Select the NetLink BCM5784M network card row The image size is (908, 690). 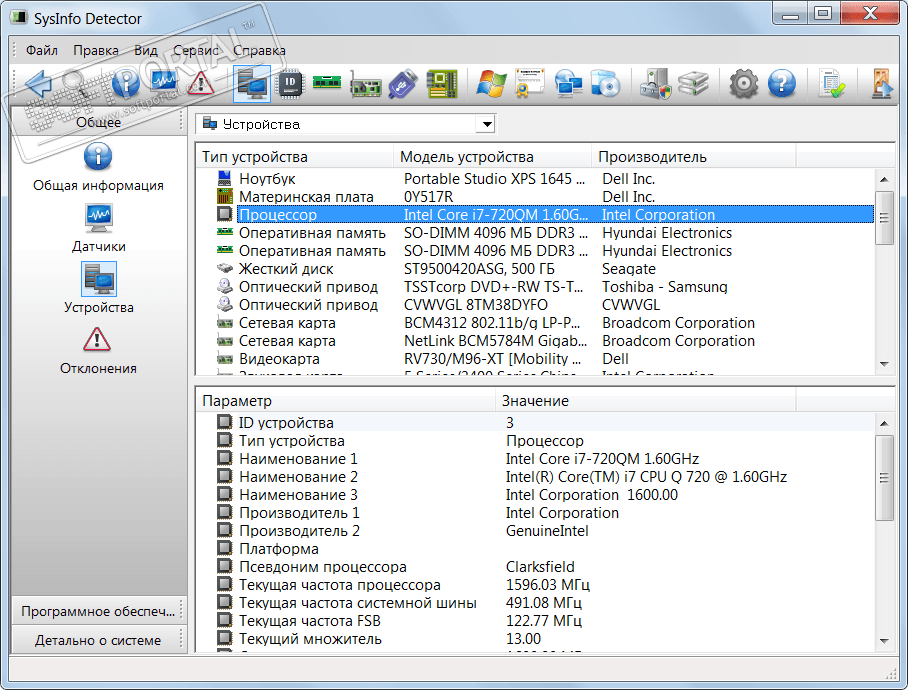pos(536,340)
